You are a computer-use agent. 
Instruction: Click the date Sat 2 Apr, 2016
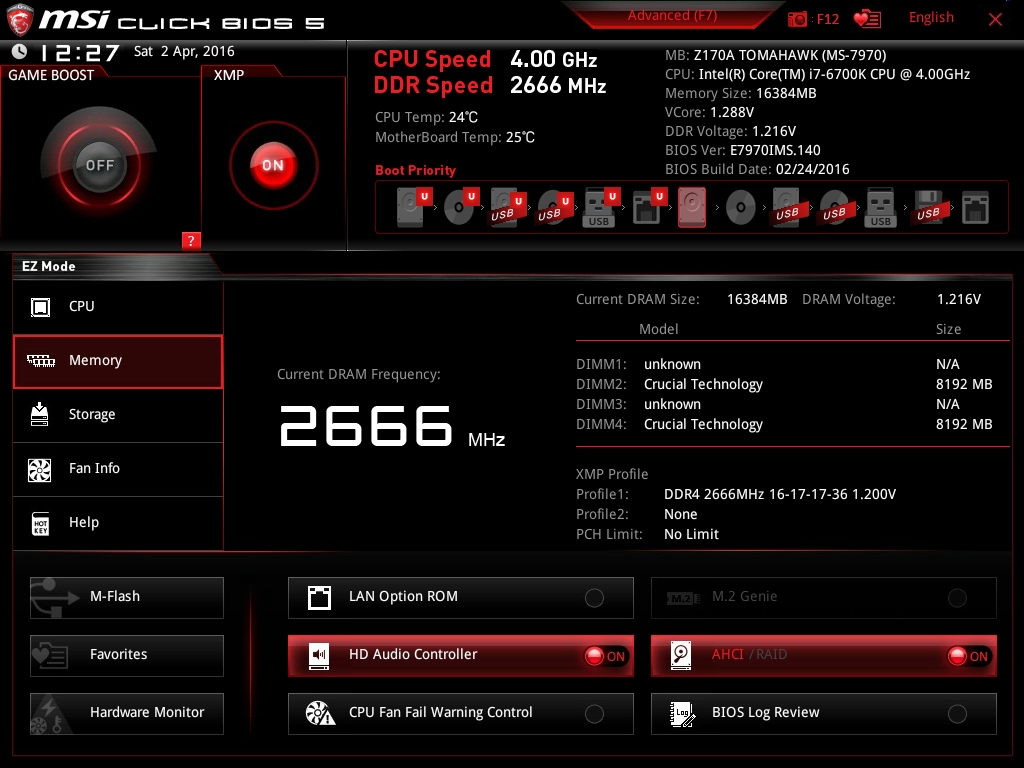click(x=184, y=52)
